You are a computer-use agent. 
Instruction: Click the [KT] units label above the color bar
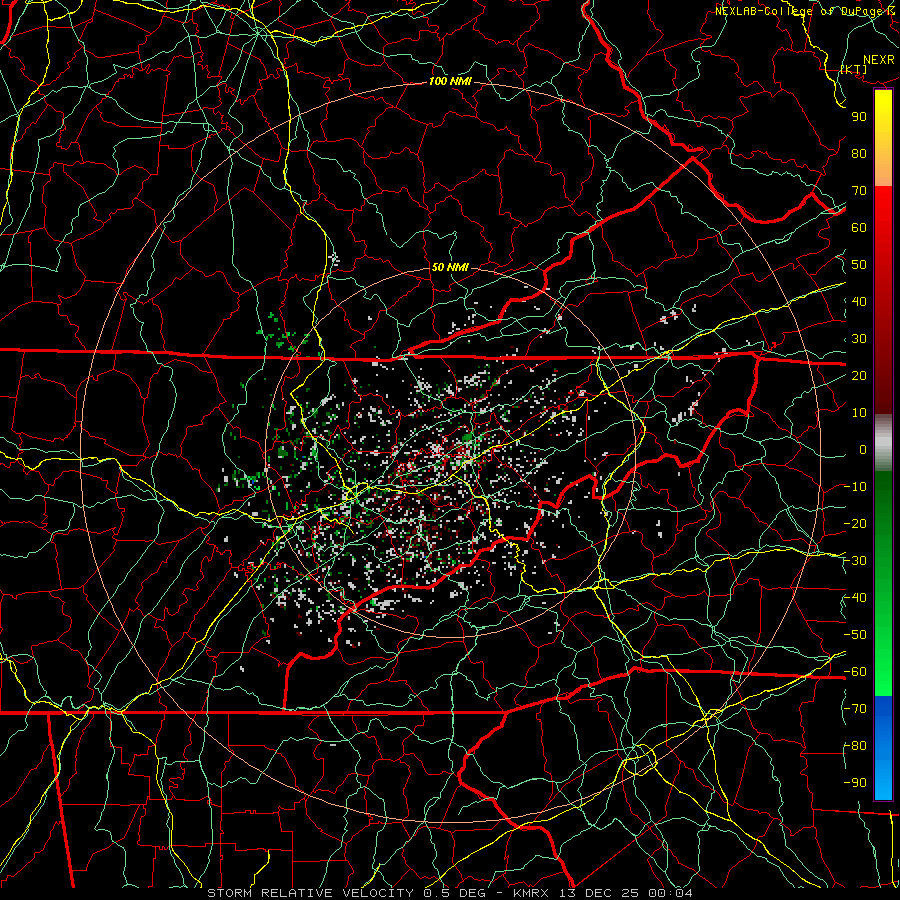point(854,69)
